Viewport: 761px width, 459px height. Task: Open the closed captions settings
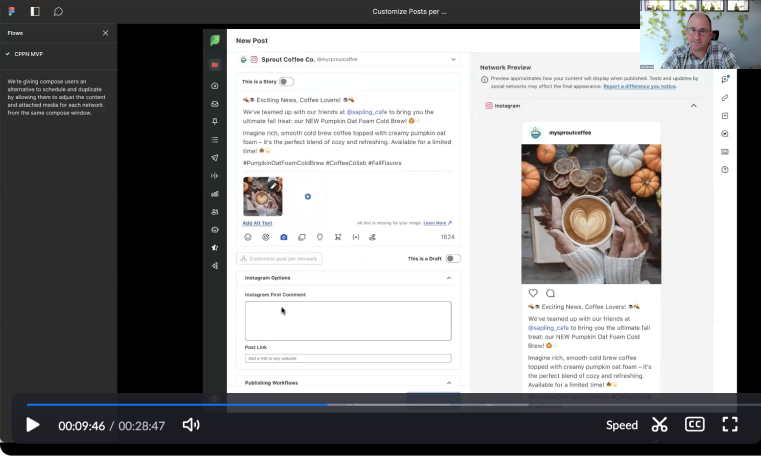(694, 425)
